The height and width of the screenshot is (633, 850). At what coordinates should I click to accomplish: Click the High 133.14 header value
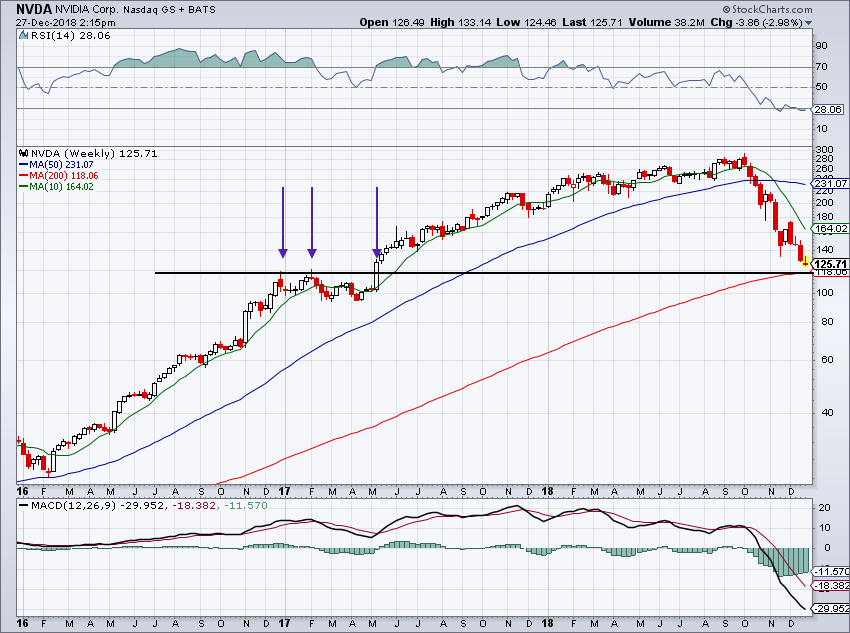pos(461,23)
